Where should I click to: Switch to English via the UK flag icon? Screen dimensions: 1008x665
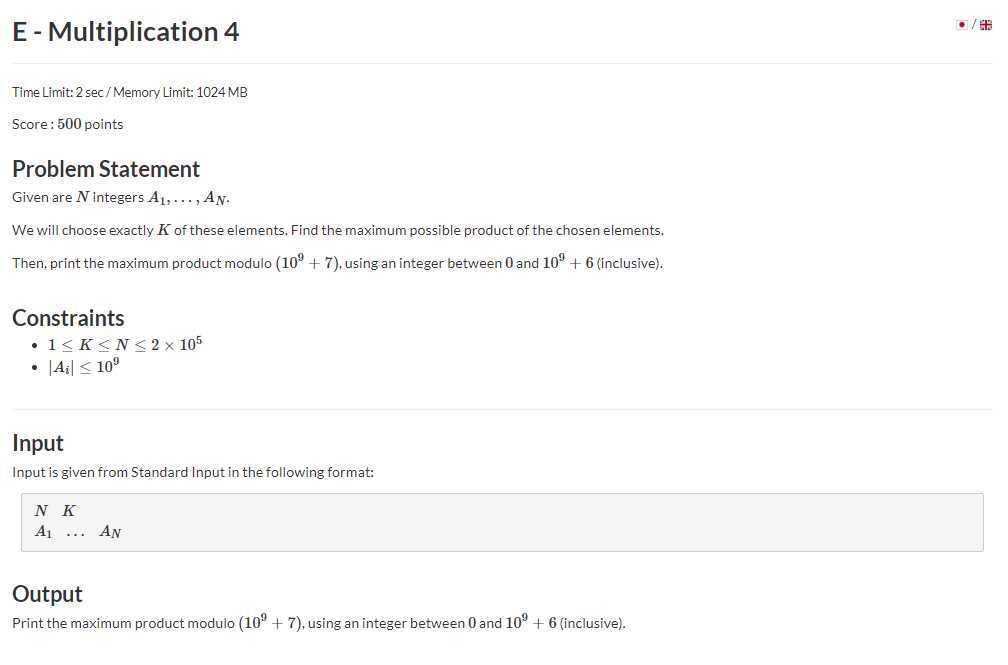tap(986, 25)
